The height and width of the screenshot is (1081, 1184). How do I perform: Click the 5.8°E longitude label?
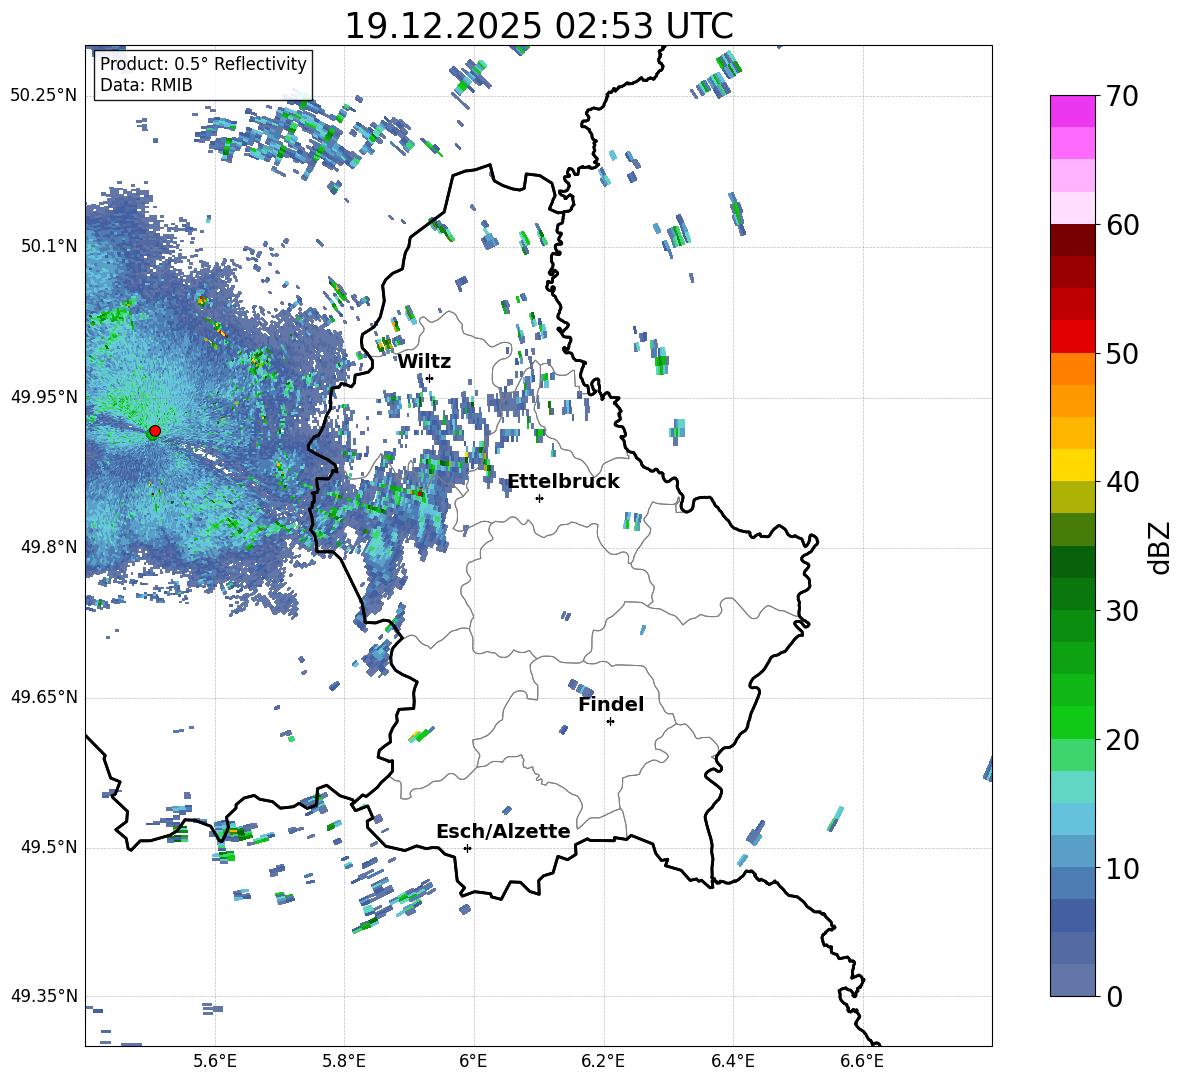(x=344, y=1061)
